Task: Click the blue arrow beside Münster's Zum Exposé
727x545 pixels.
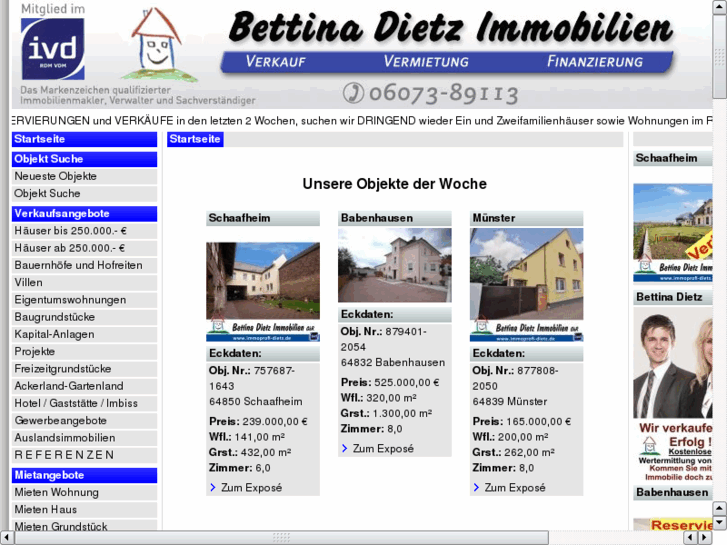Action: pos(476,487)
